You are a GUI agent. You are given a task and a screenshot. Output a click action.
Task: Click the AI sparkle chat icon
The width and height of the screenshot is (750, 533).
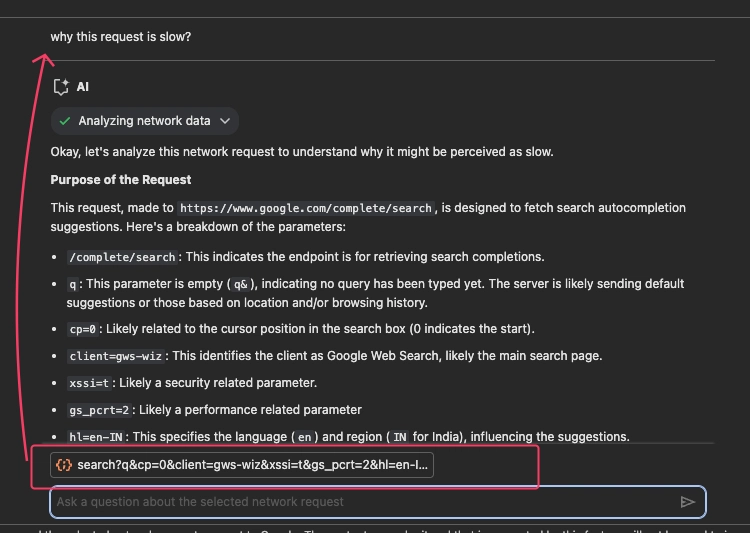61,87
